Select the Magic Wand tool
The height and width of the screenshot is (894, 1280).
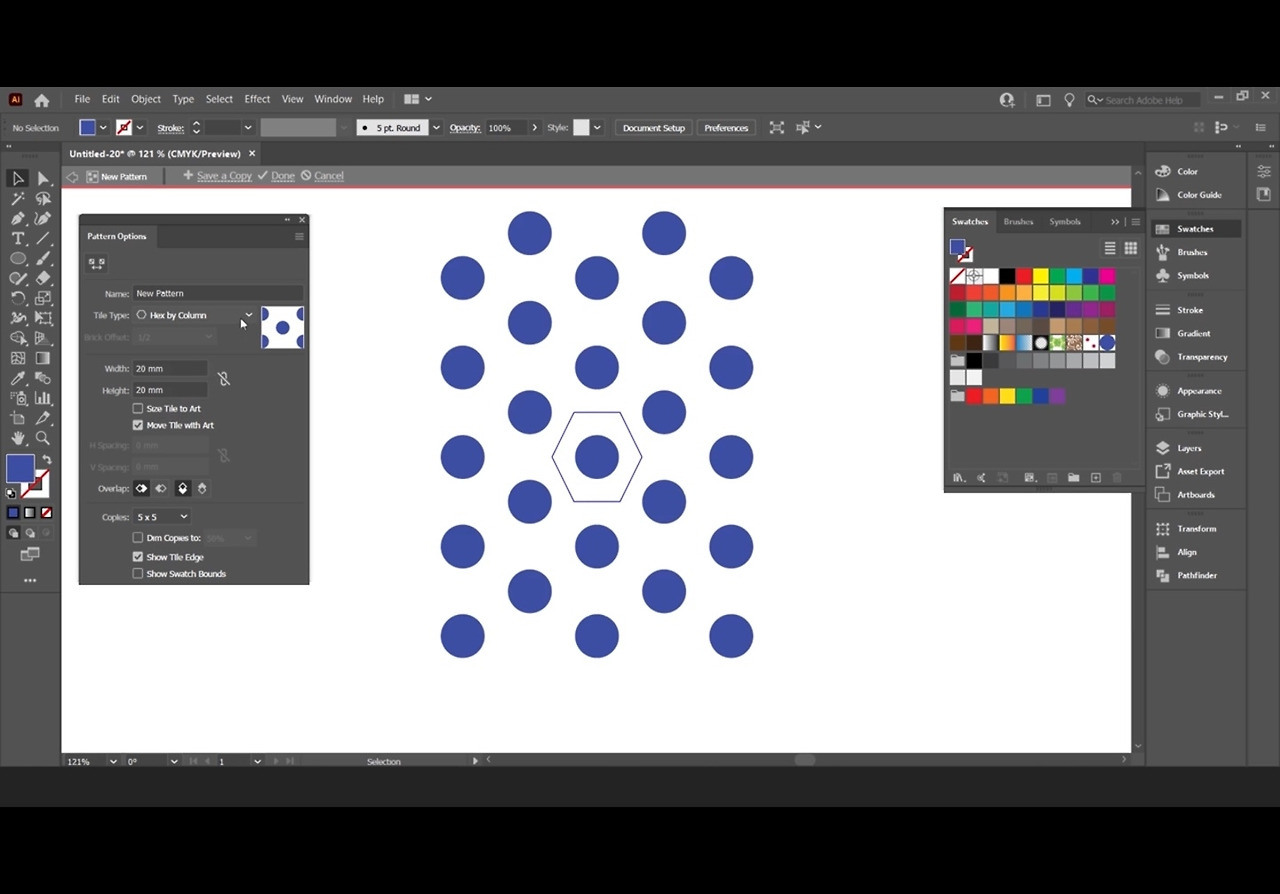[x=18, y=198]
